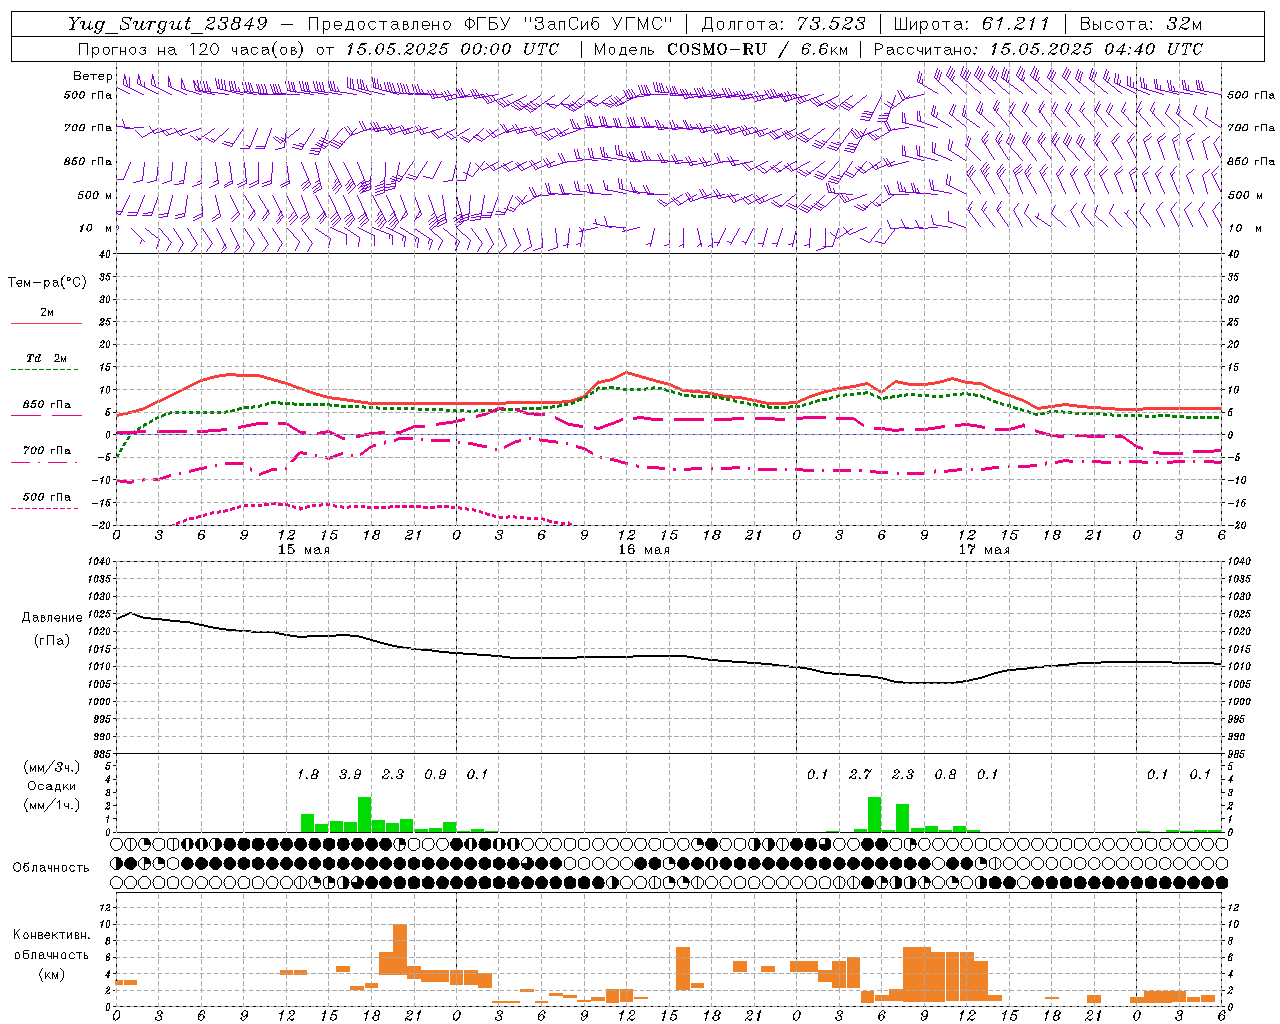Click the Давление pressure label
Screen dimensions: 1280x1024
(x=51, y=617)
